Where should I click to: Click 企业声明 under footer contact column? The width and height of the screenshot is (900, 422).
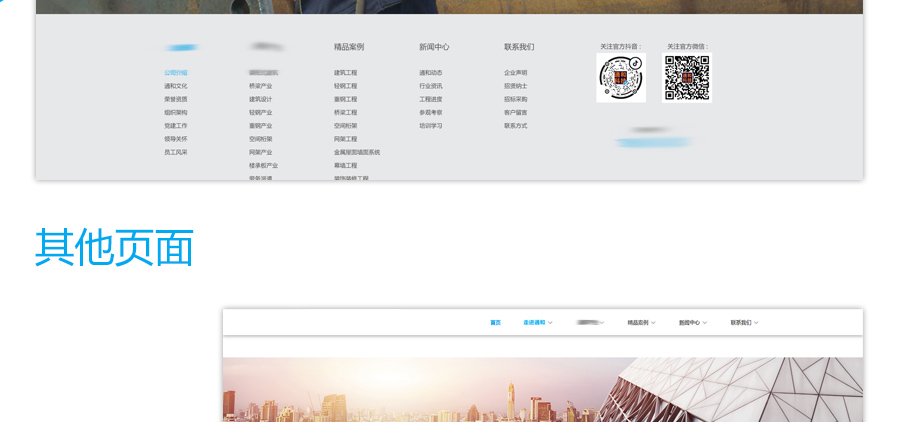pyautogui.click(x=515, y=73)
